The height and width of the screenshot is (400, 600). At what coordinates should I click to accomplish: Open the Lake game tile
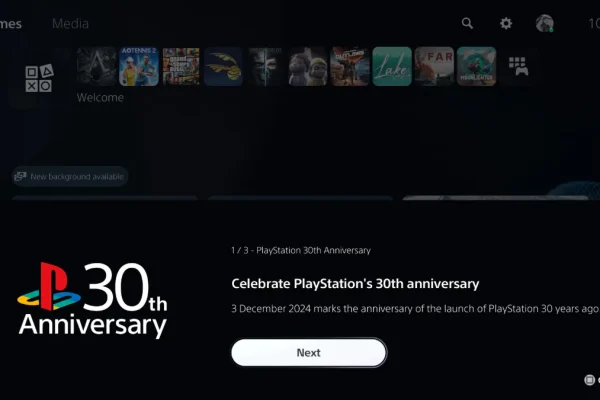pos(392,66)
